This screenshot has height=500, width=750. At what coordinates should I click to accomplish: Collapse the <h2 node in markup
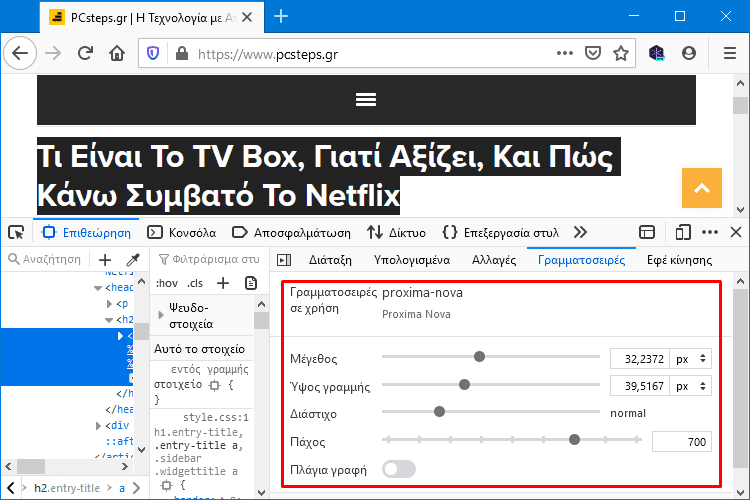click(109, 320)
